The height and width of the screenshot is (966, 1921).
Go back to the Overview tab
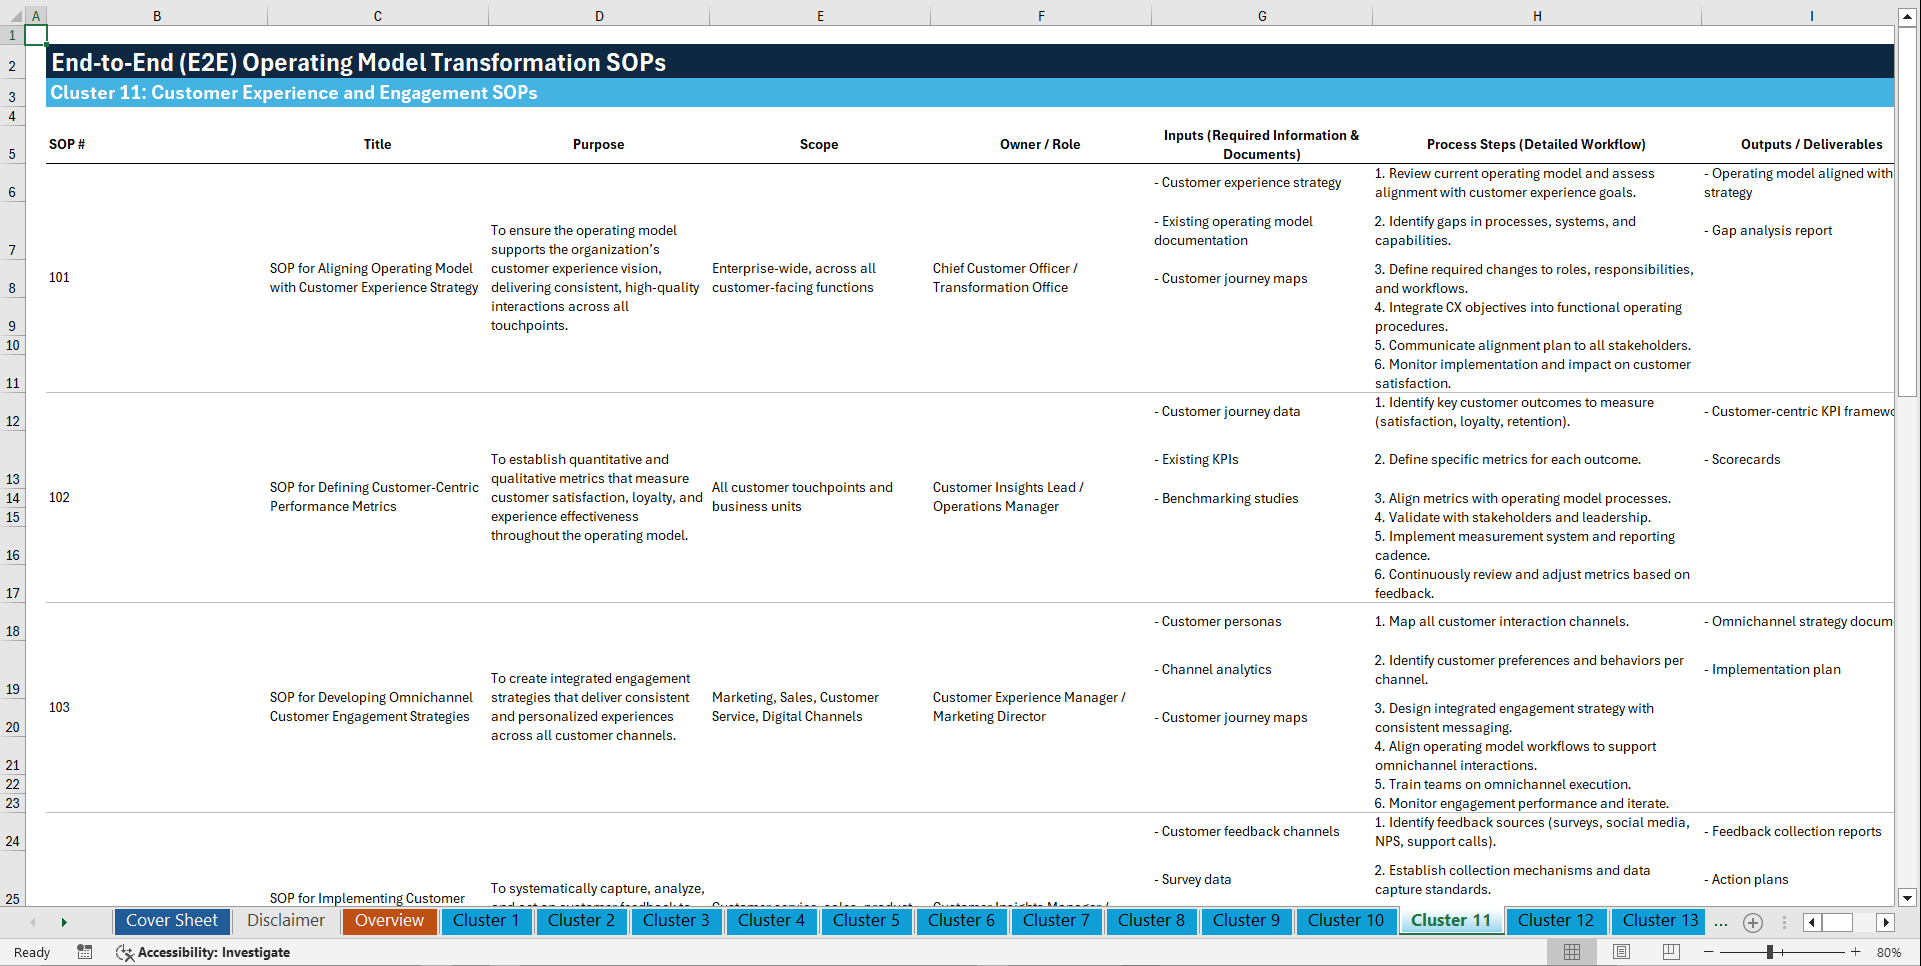(x=389, y=920)
